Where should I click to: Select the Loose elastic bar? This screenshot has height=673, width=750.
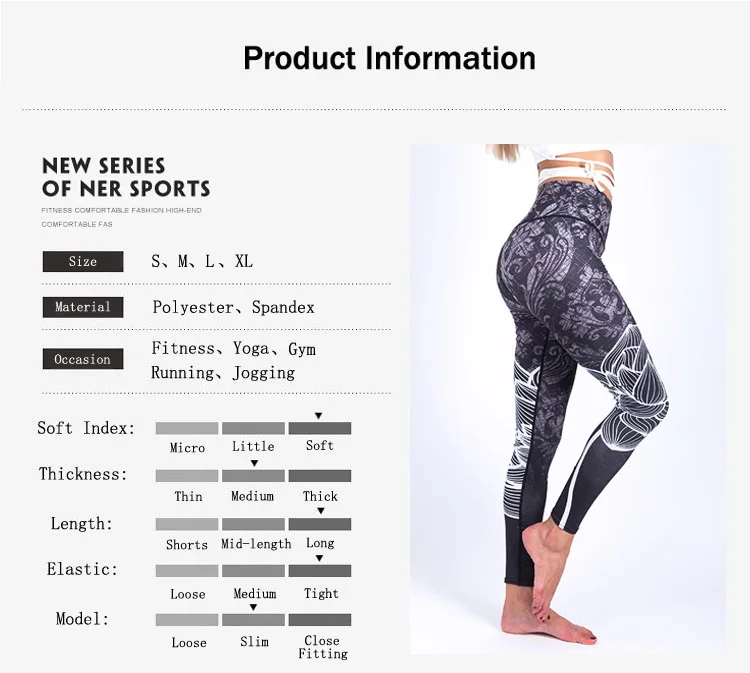coord(187,571)
